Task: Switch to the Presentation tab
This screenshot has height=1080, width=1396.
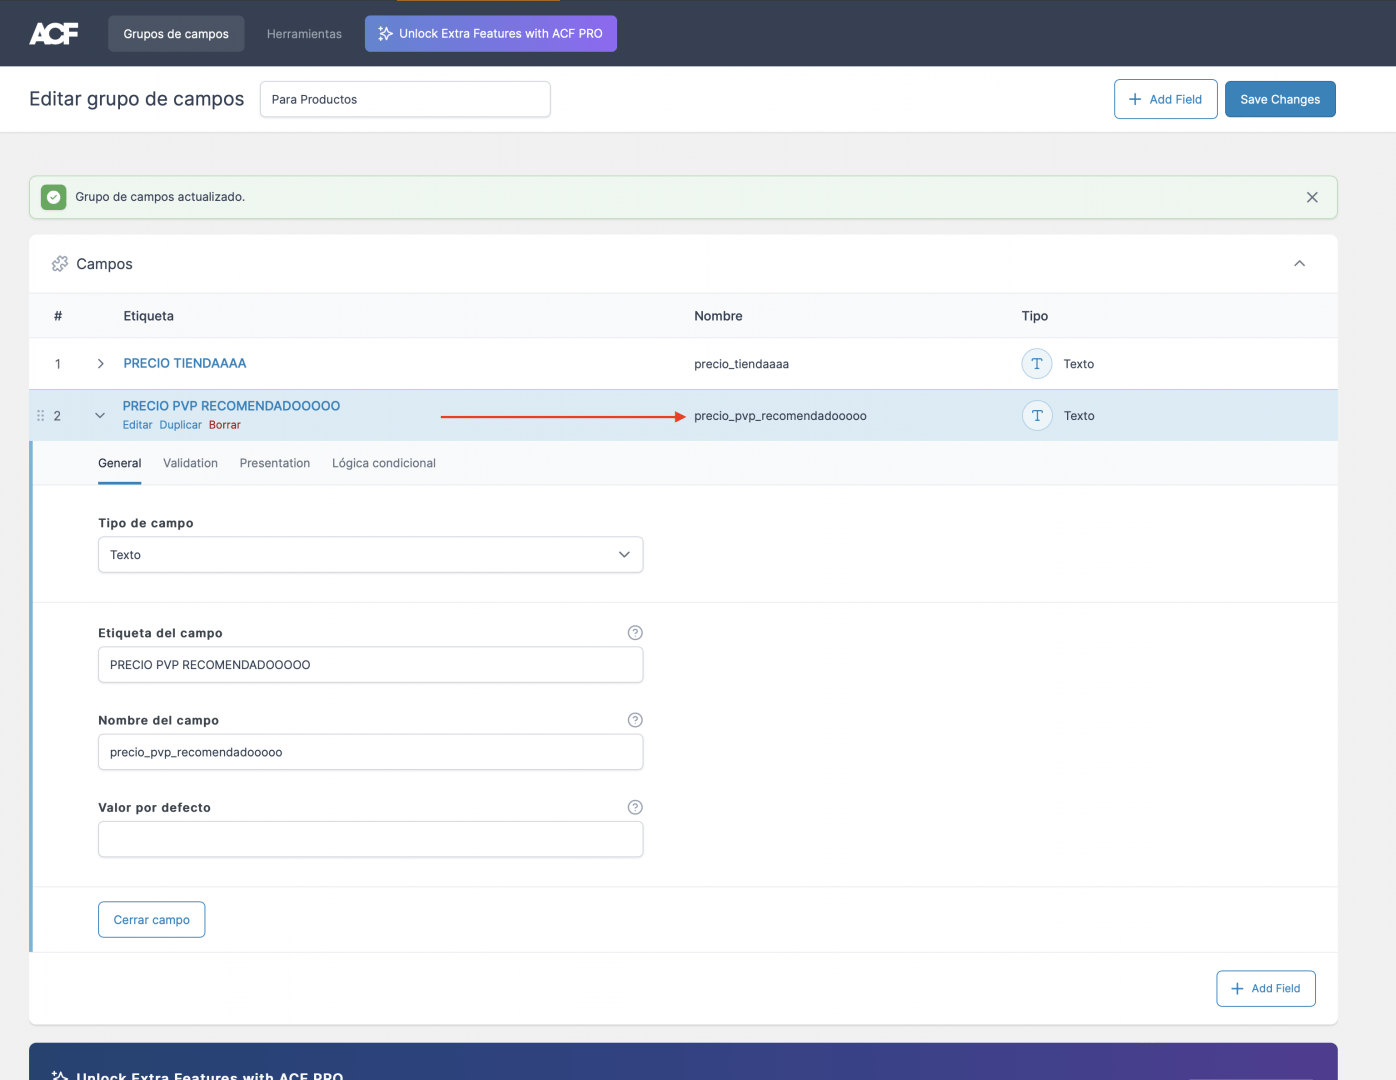Action: tap(275, 464)
